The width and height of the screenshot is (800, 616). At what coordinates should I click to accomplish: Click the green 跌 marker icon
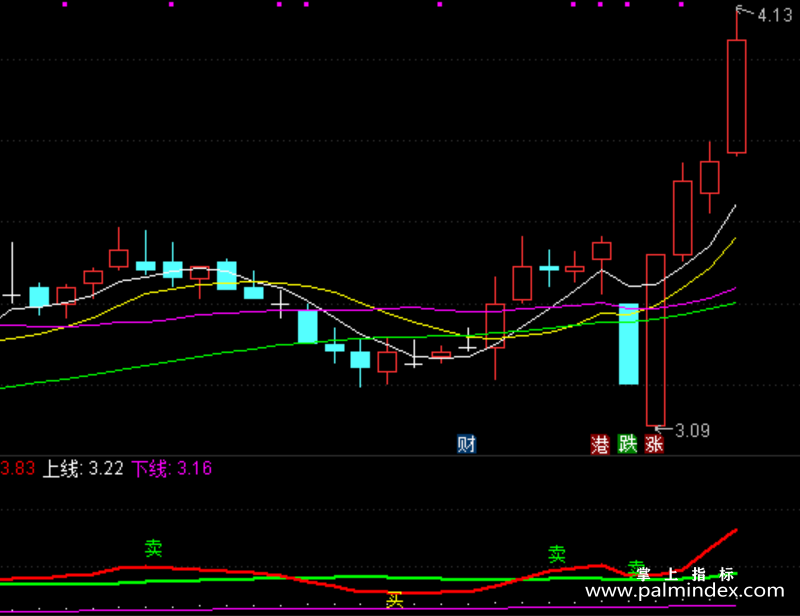coord(628,444)
